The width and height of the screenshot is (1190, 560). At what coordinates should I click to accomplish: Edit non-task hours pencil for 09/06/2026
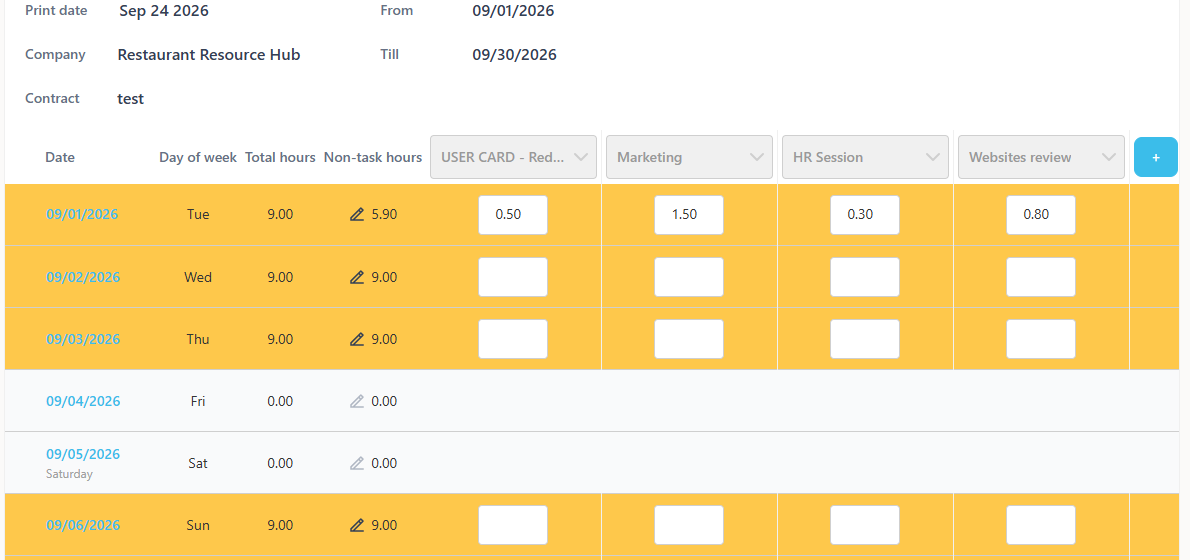(x=357, y=525)
